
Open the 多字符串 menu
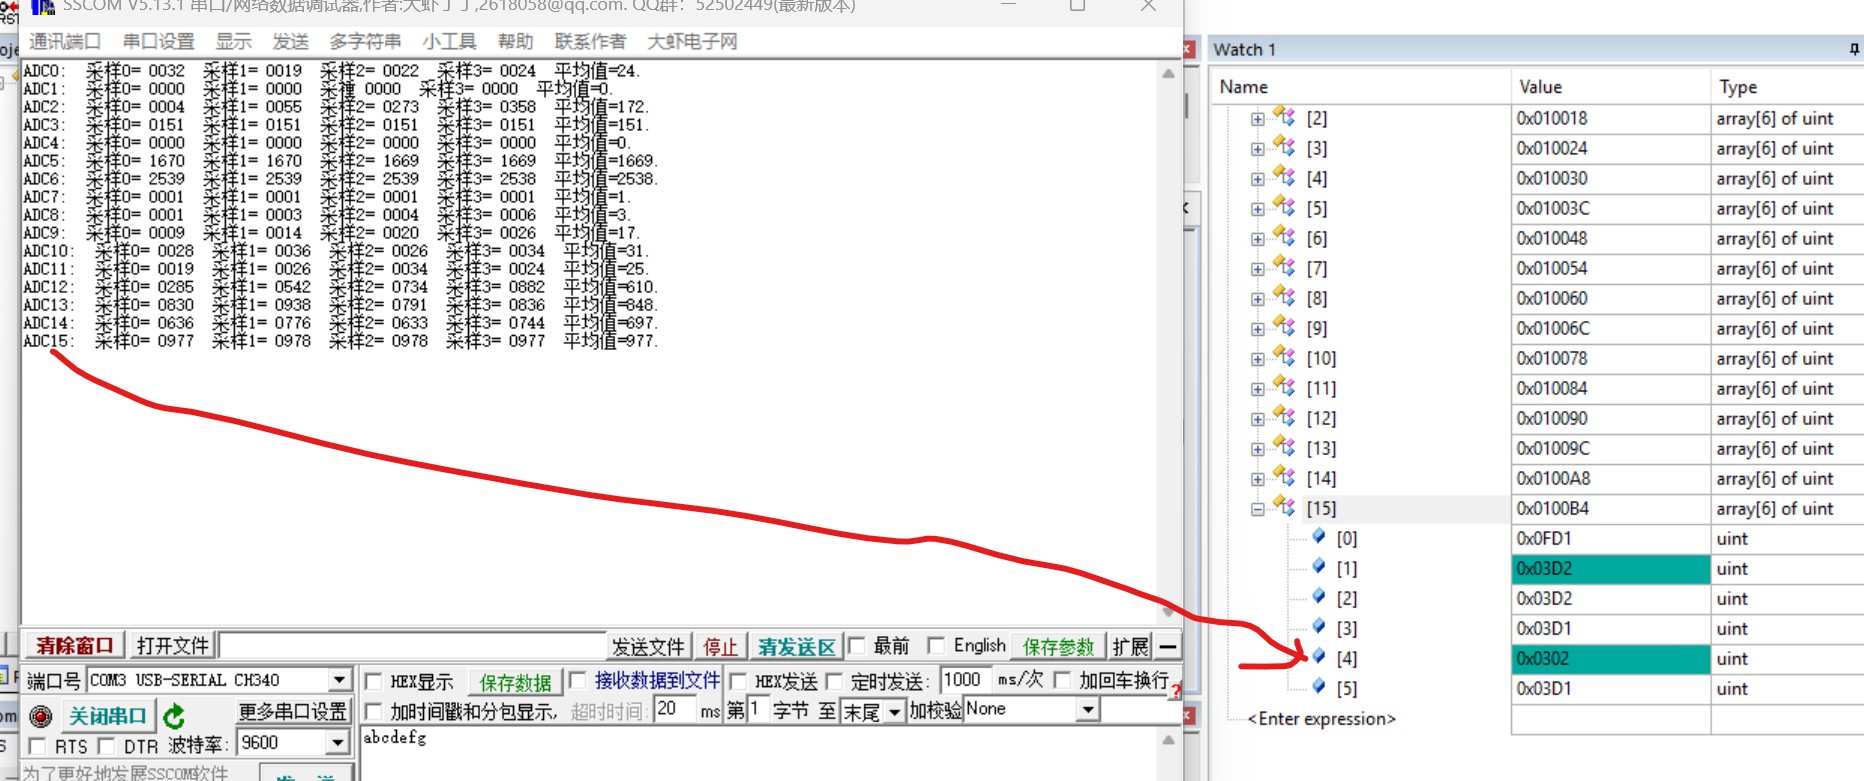pos(366,41)
